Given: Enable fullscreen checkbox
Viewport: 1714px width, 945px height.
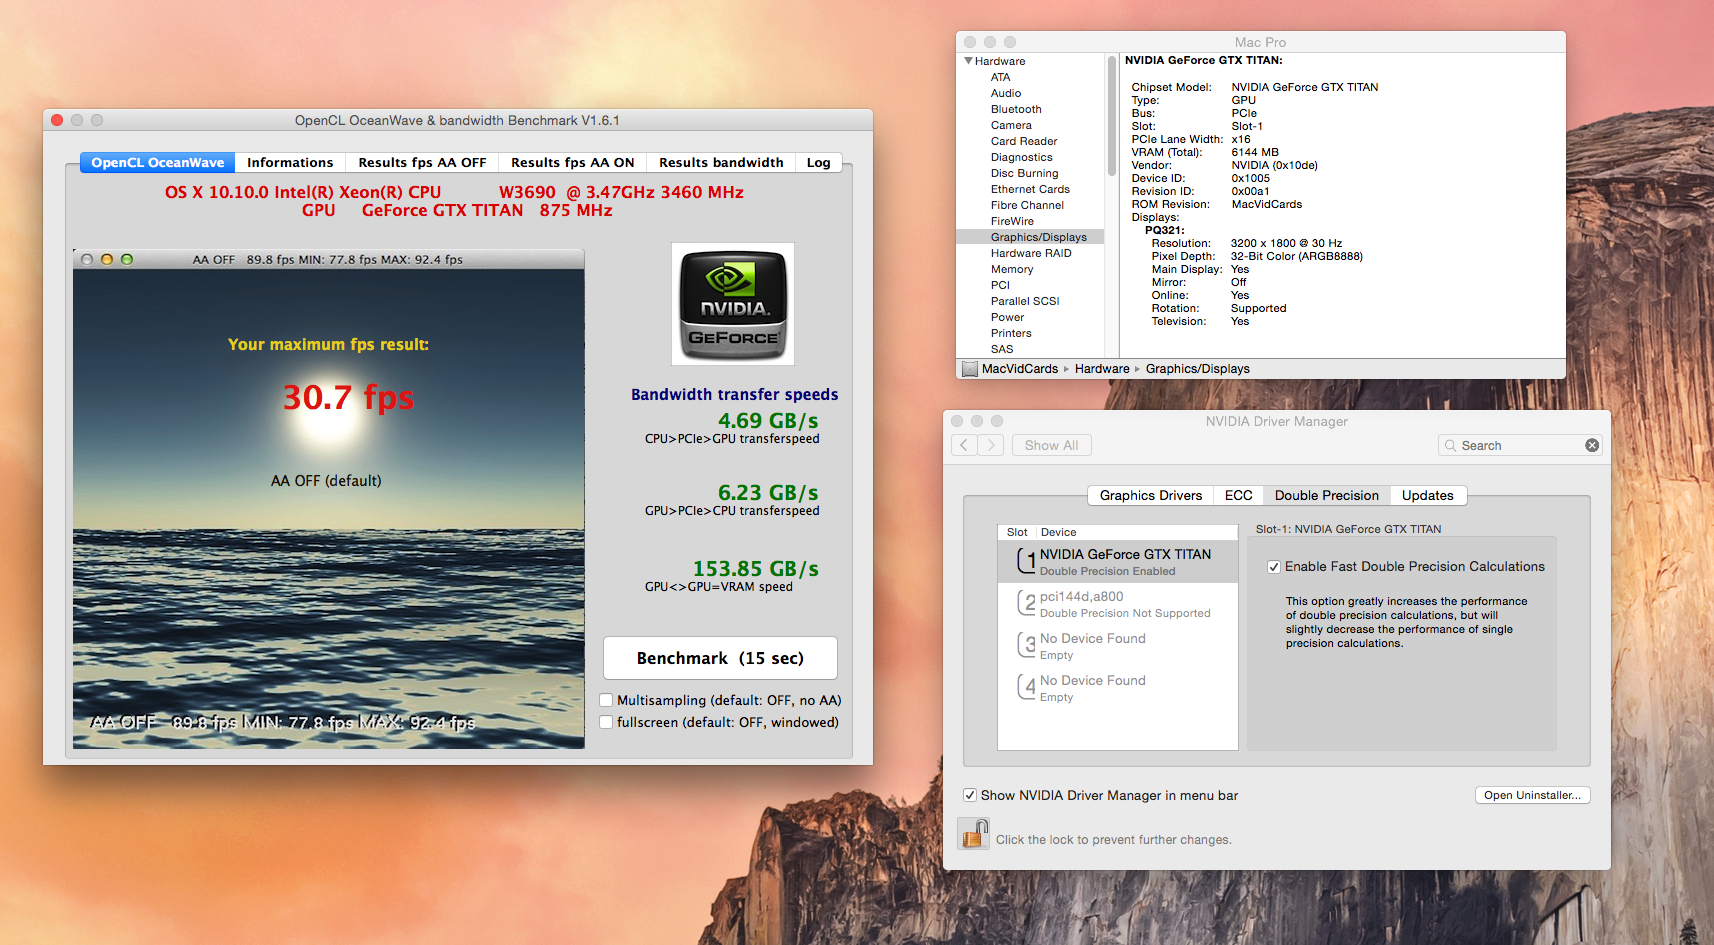Looking at the screenshot, I should click(x=606, y=722).
